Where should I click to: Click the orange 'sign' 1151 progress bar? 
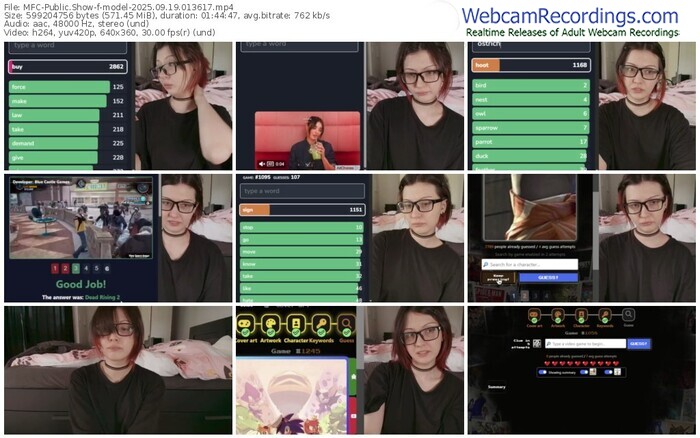tap(303, 210)
